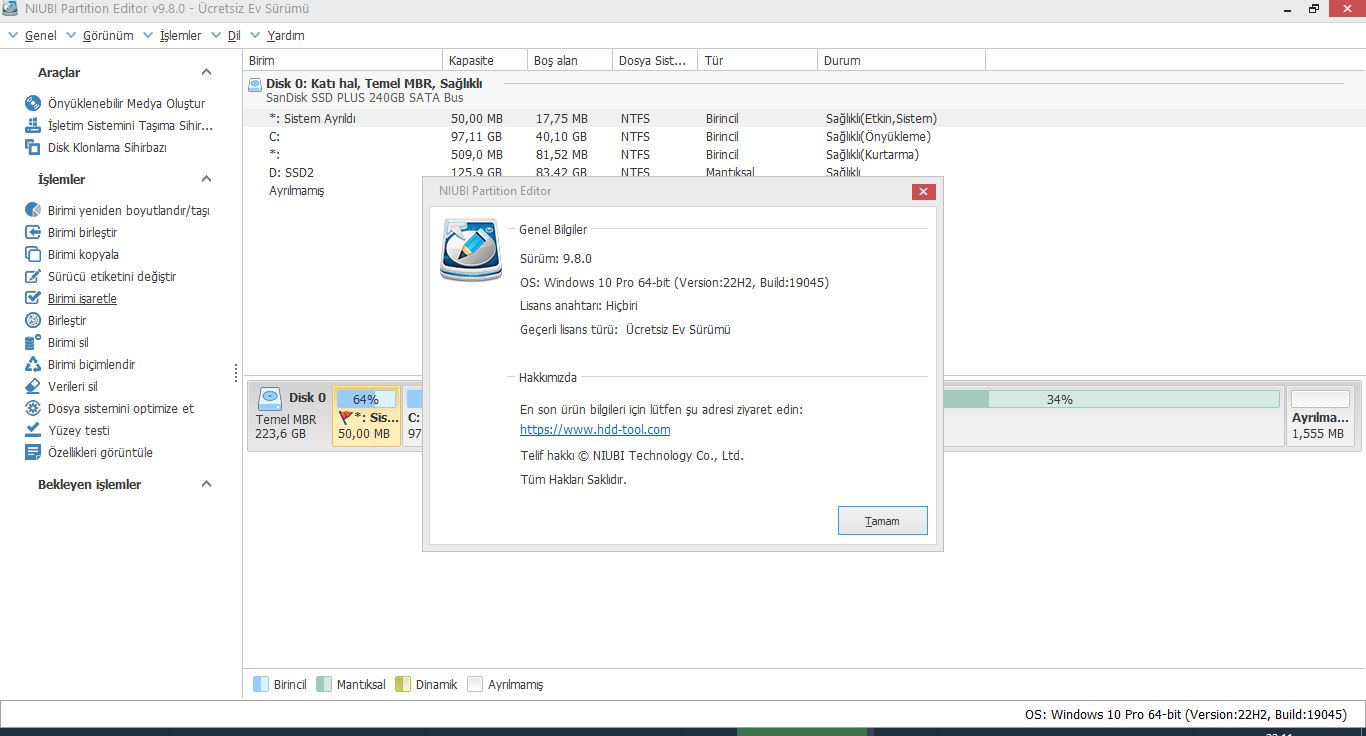Click 'Sürüm: 9.8.0' text in dialog
The width and height of the screenshot is (1366, 736).
coord(556,258)
